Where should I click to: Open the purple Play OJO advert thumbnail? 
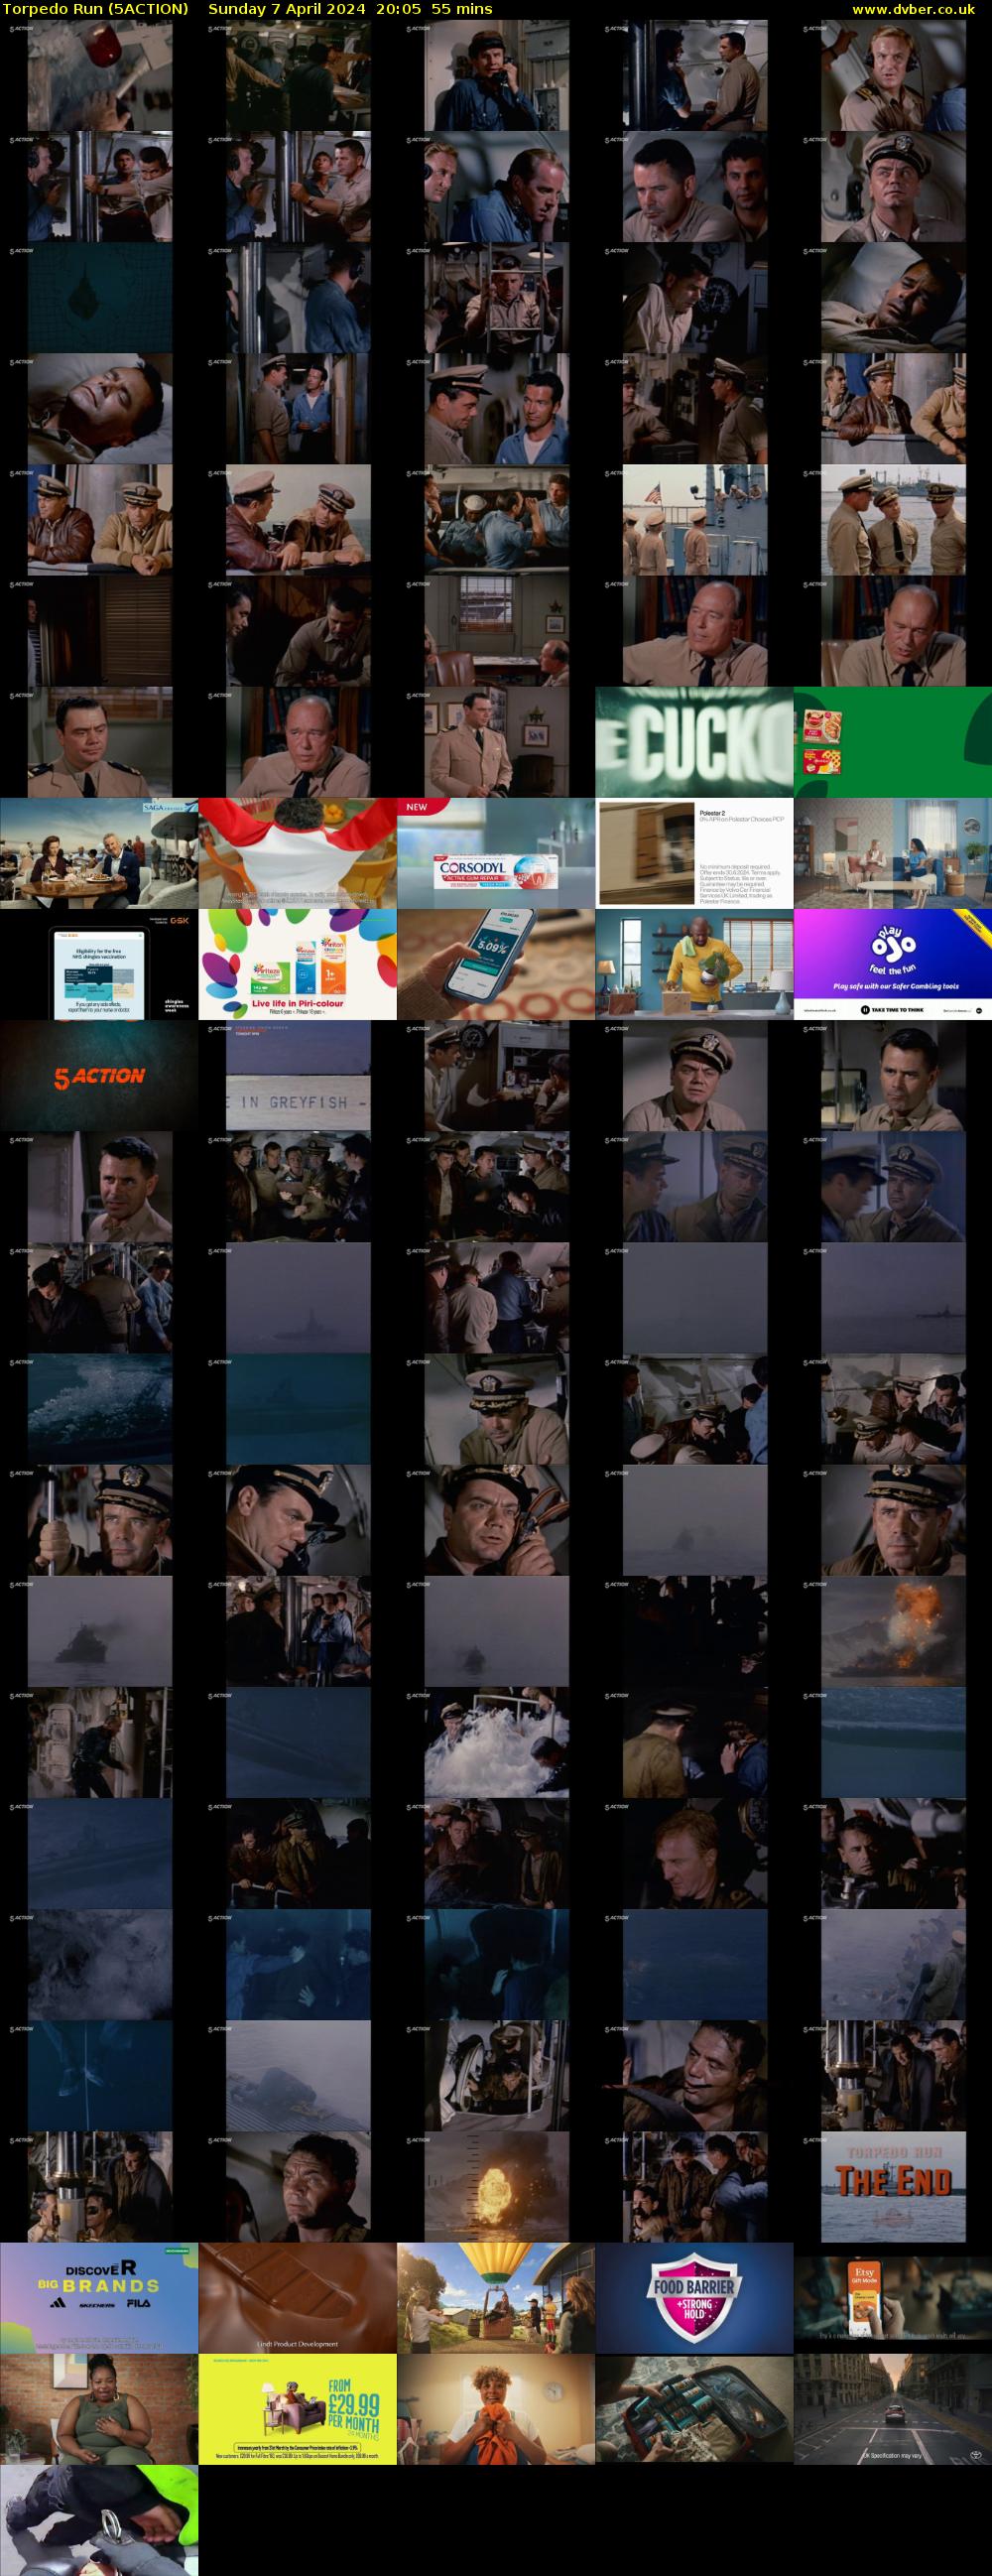click(x=893, y=964)
